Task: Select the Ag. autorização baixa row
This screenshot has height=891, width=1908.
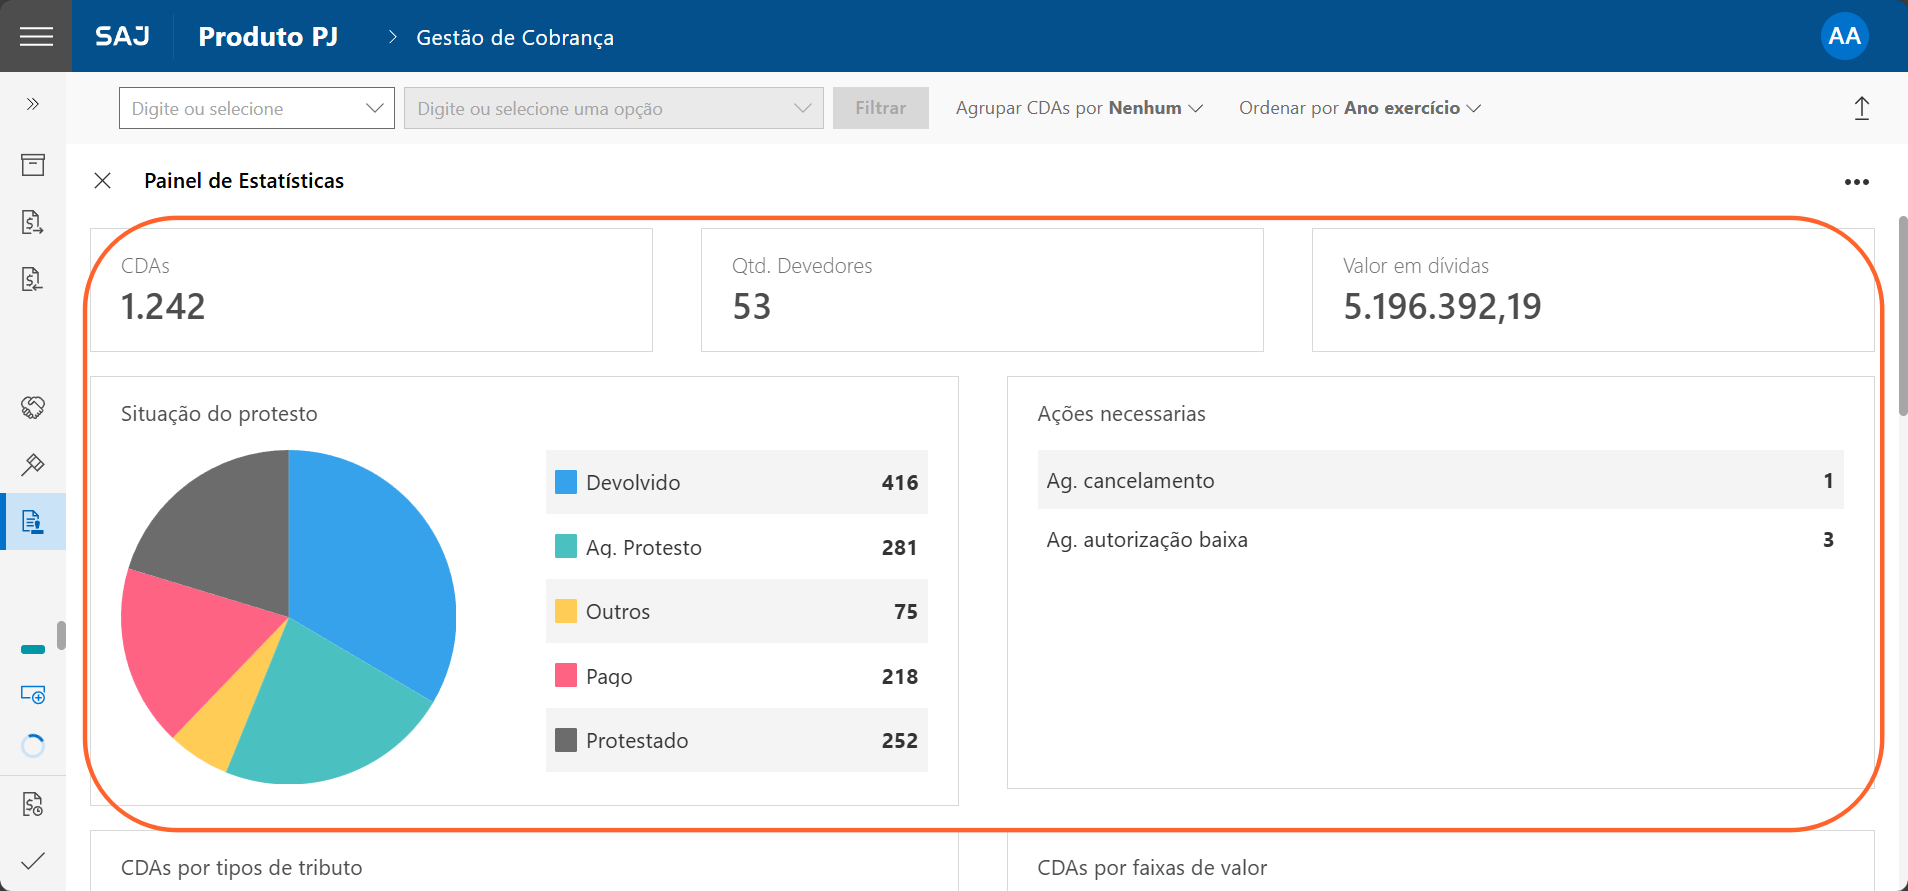Action: pyautogui.click(x=1440, y=540)
